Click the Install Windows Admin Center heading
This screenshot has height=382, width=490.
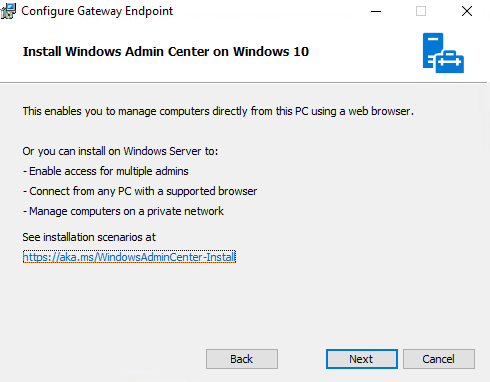166,52
